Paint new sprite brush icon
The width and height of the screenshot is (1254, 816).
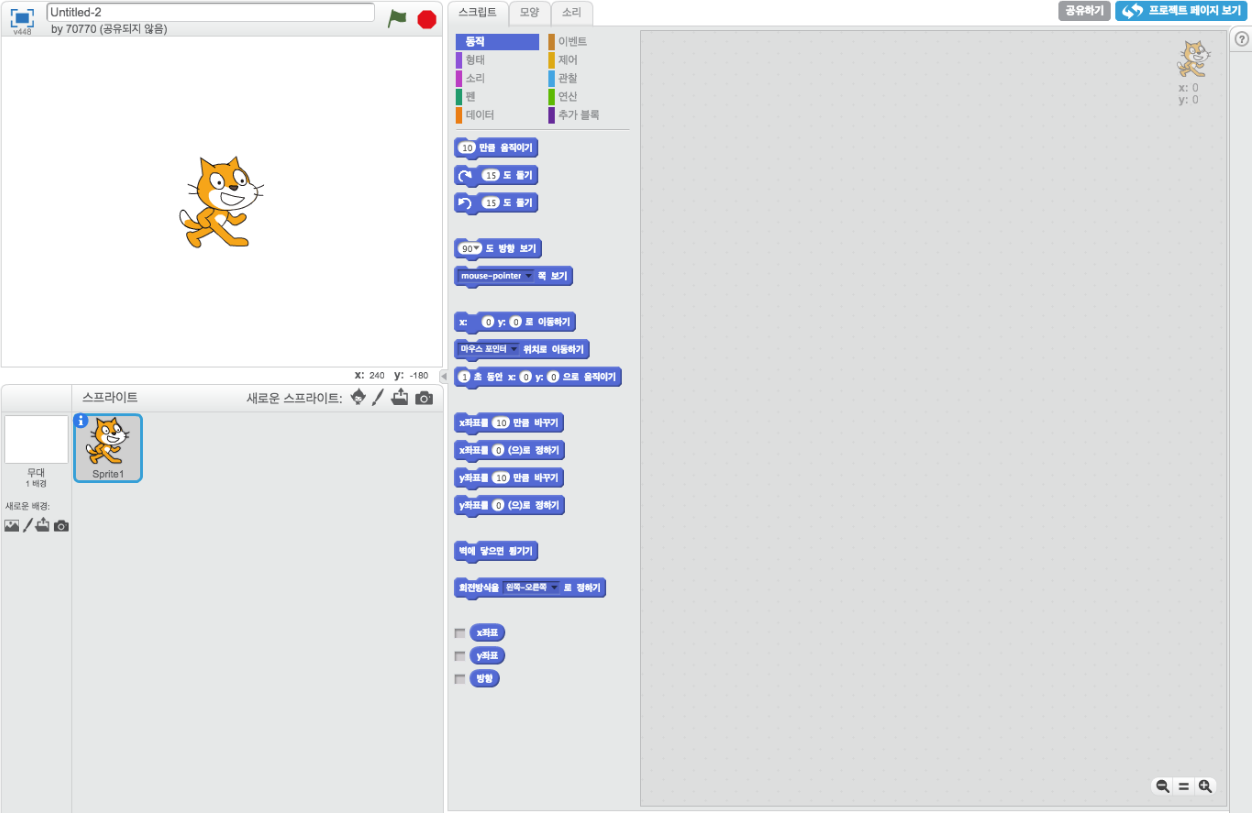378,398
